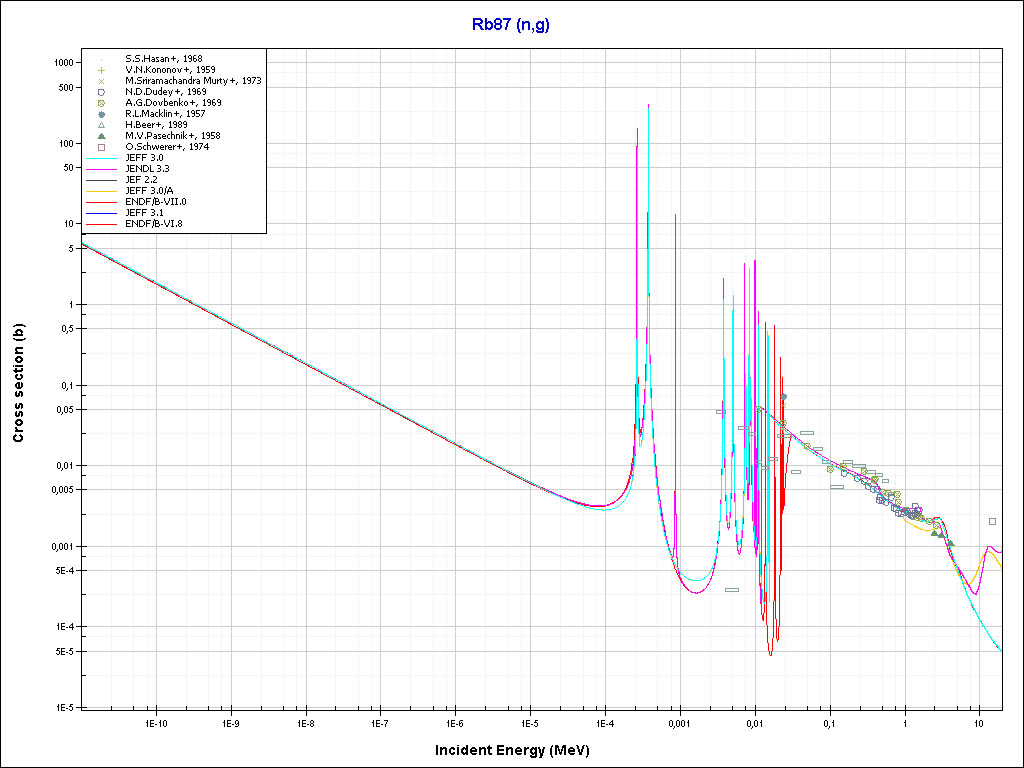Viewport: 1024px width, 768px height.
Task: Click the Rb87 (n,g) chart title
Action: click(x=511, y=25)
